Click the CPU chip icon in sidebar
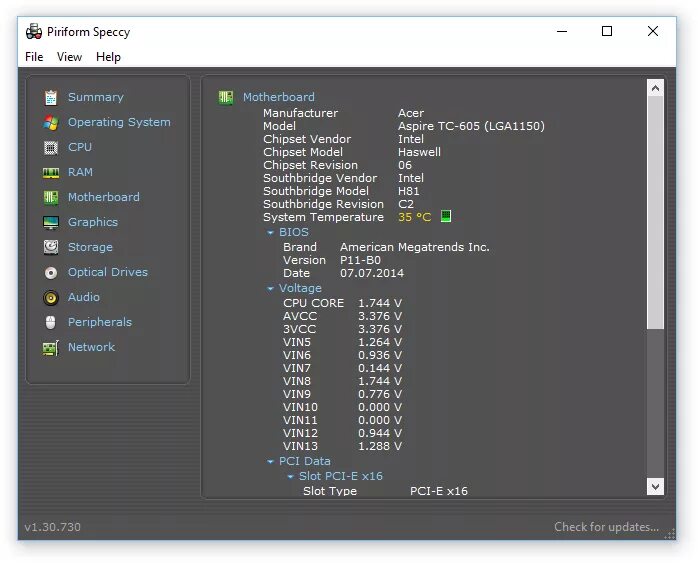This screenshot has width=698, height=563. (51, 147)
